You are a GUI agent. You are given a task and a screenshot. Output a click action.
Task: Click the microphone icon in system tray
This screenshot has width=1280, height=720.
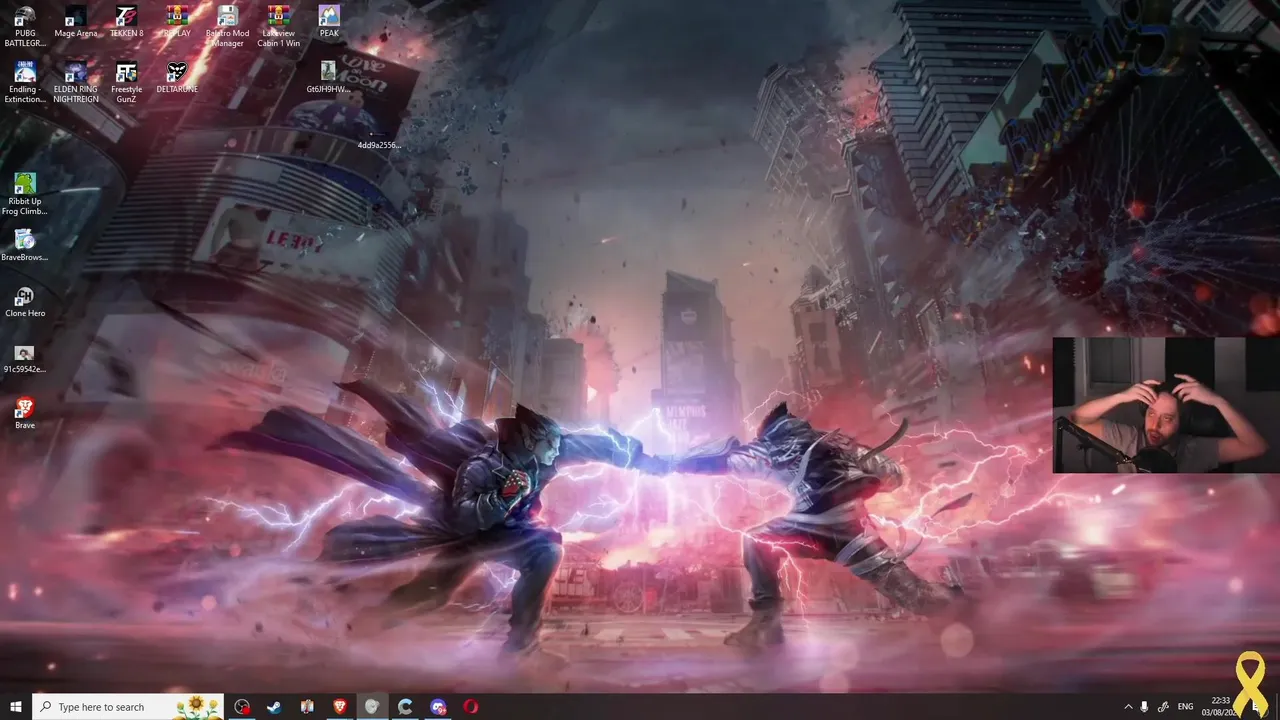pyautogui.click(x=1145, y=707)
